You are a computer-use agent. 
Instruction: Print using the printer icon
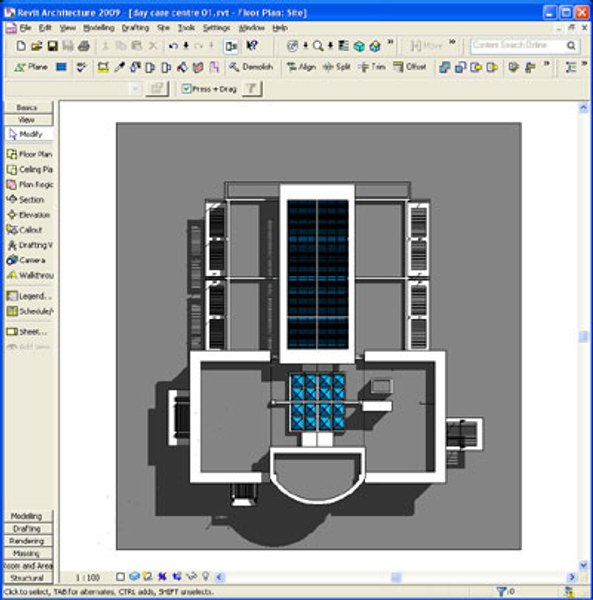pyautogui.click(x=84, y=46)
